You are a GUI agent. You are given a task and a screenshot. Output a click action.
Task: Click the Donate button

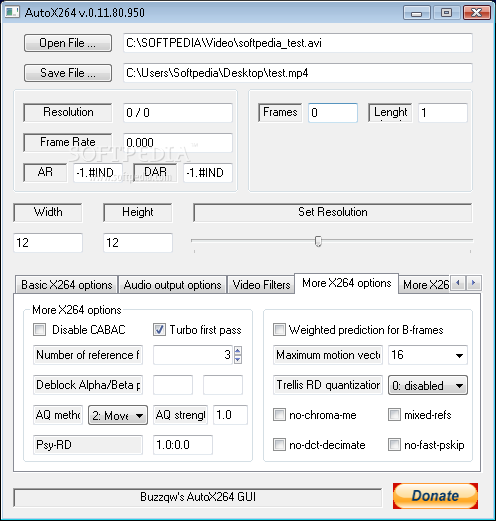(435, 496)
